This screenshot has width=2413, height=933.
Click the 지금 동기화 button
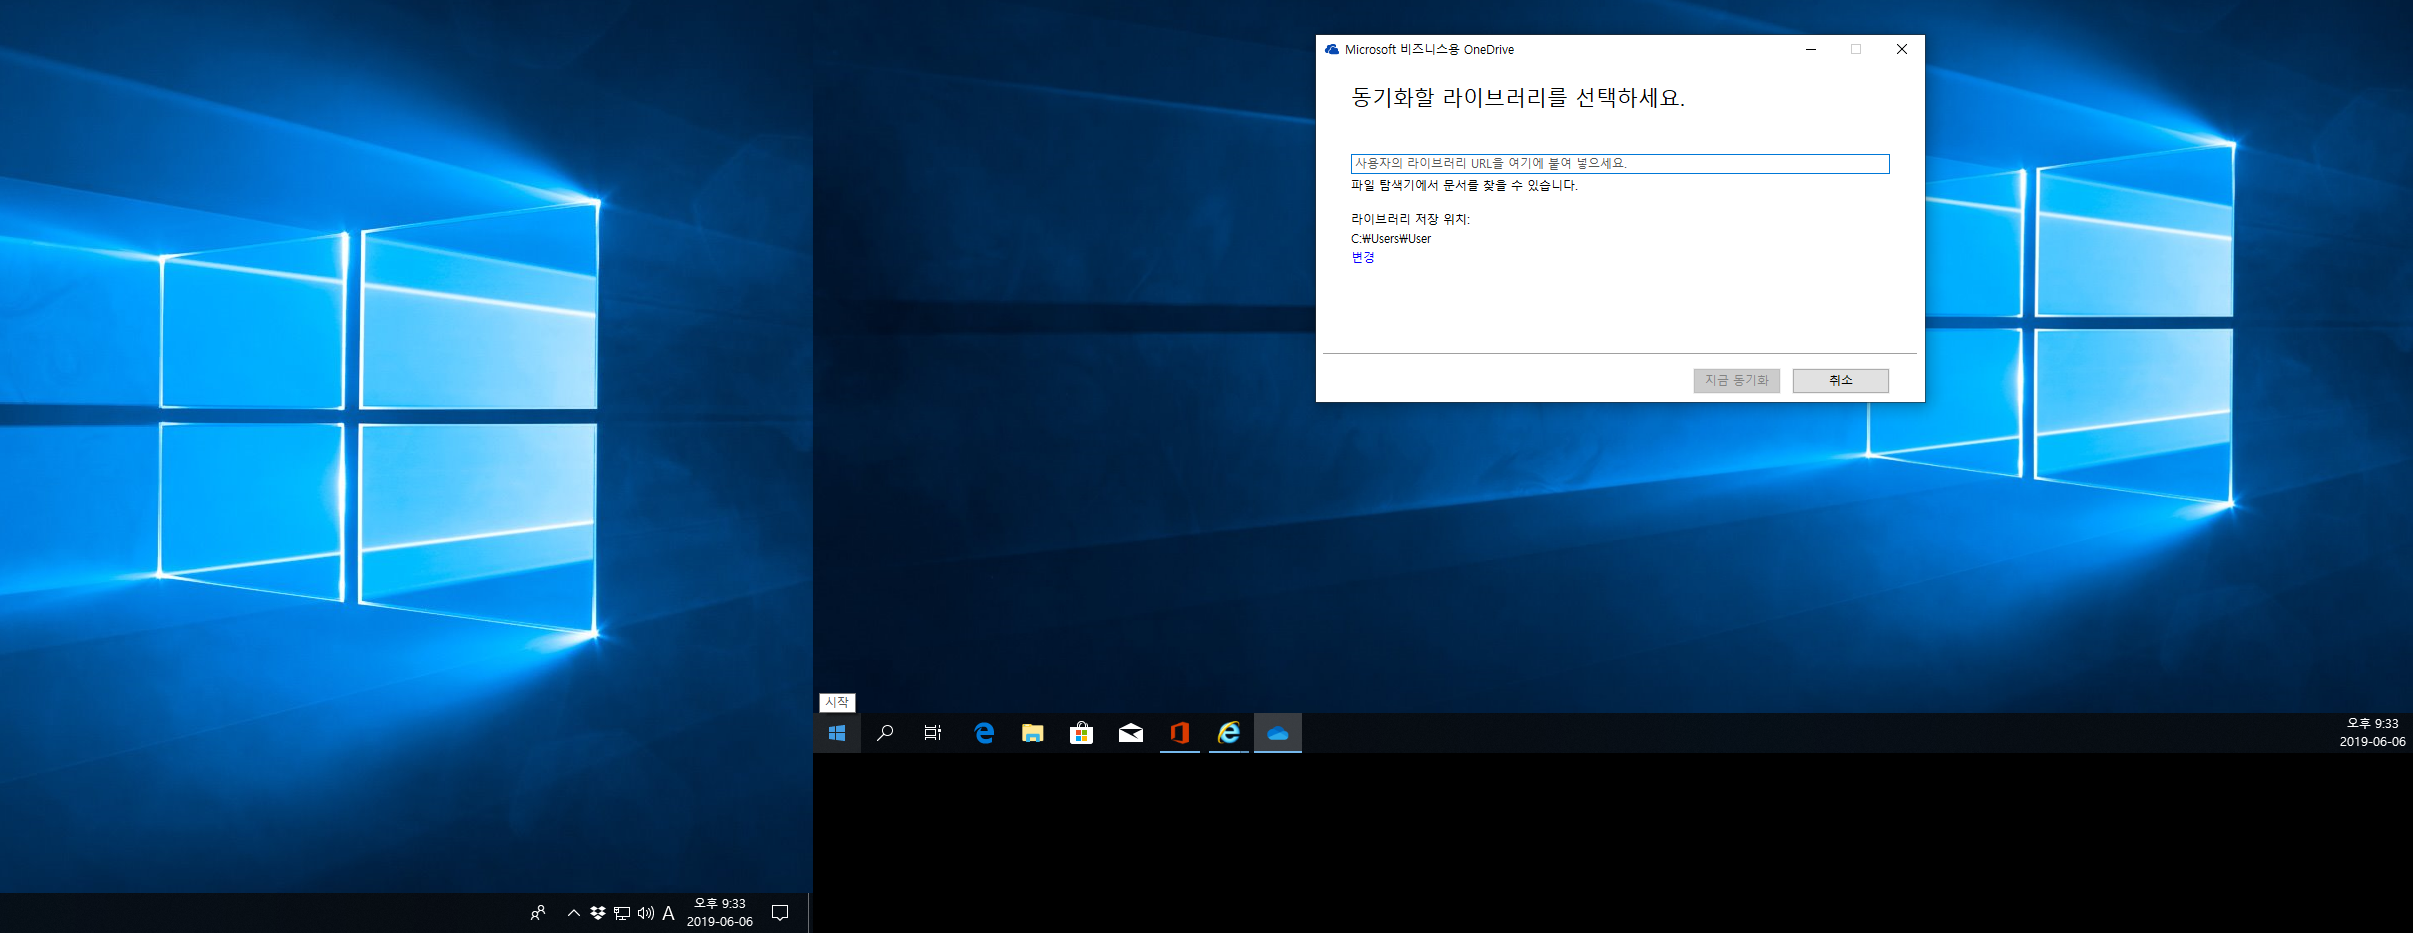(1737, 380)
